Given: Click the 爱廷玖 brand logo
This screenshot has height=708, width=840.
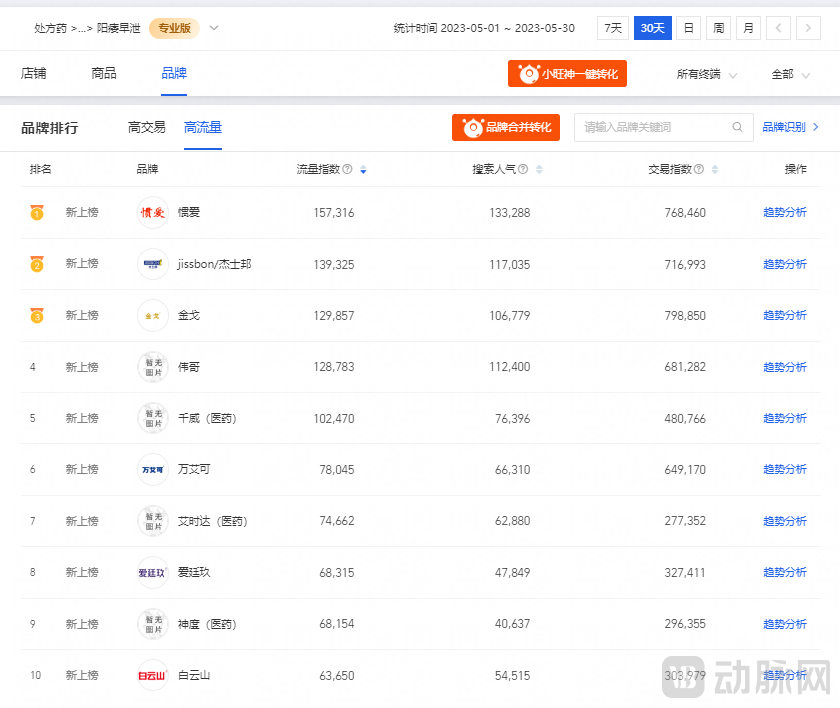Looking at the screenshot, I should pyautogui.click(x=153, y=573).
